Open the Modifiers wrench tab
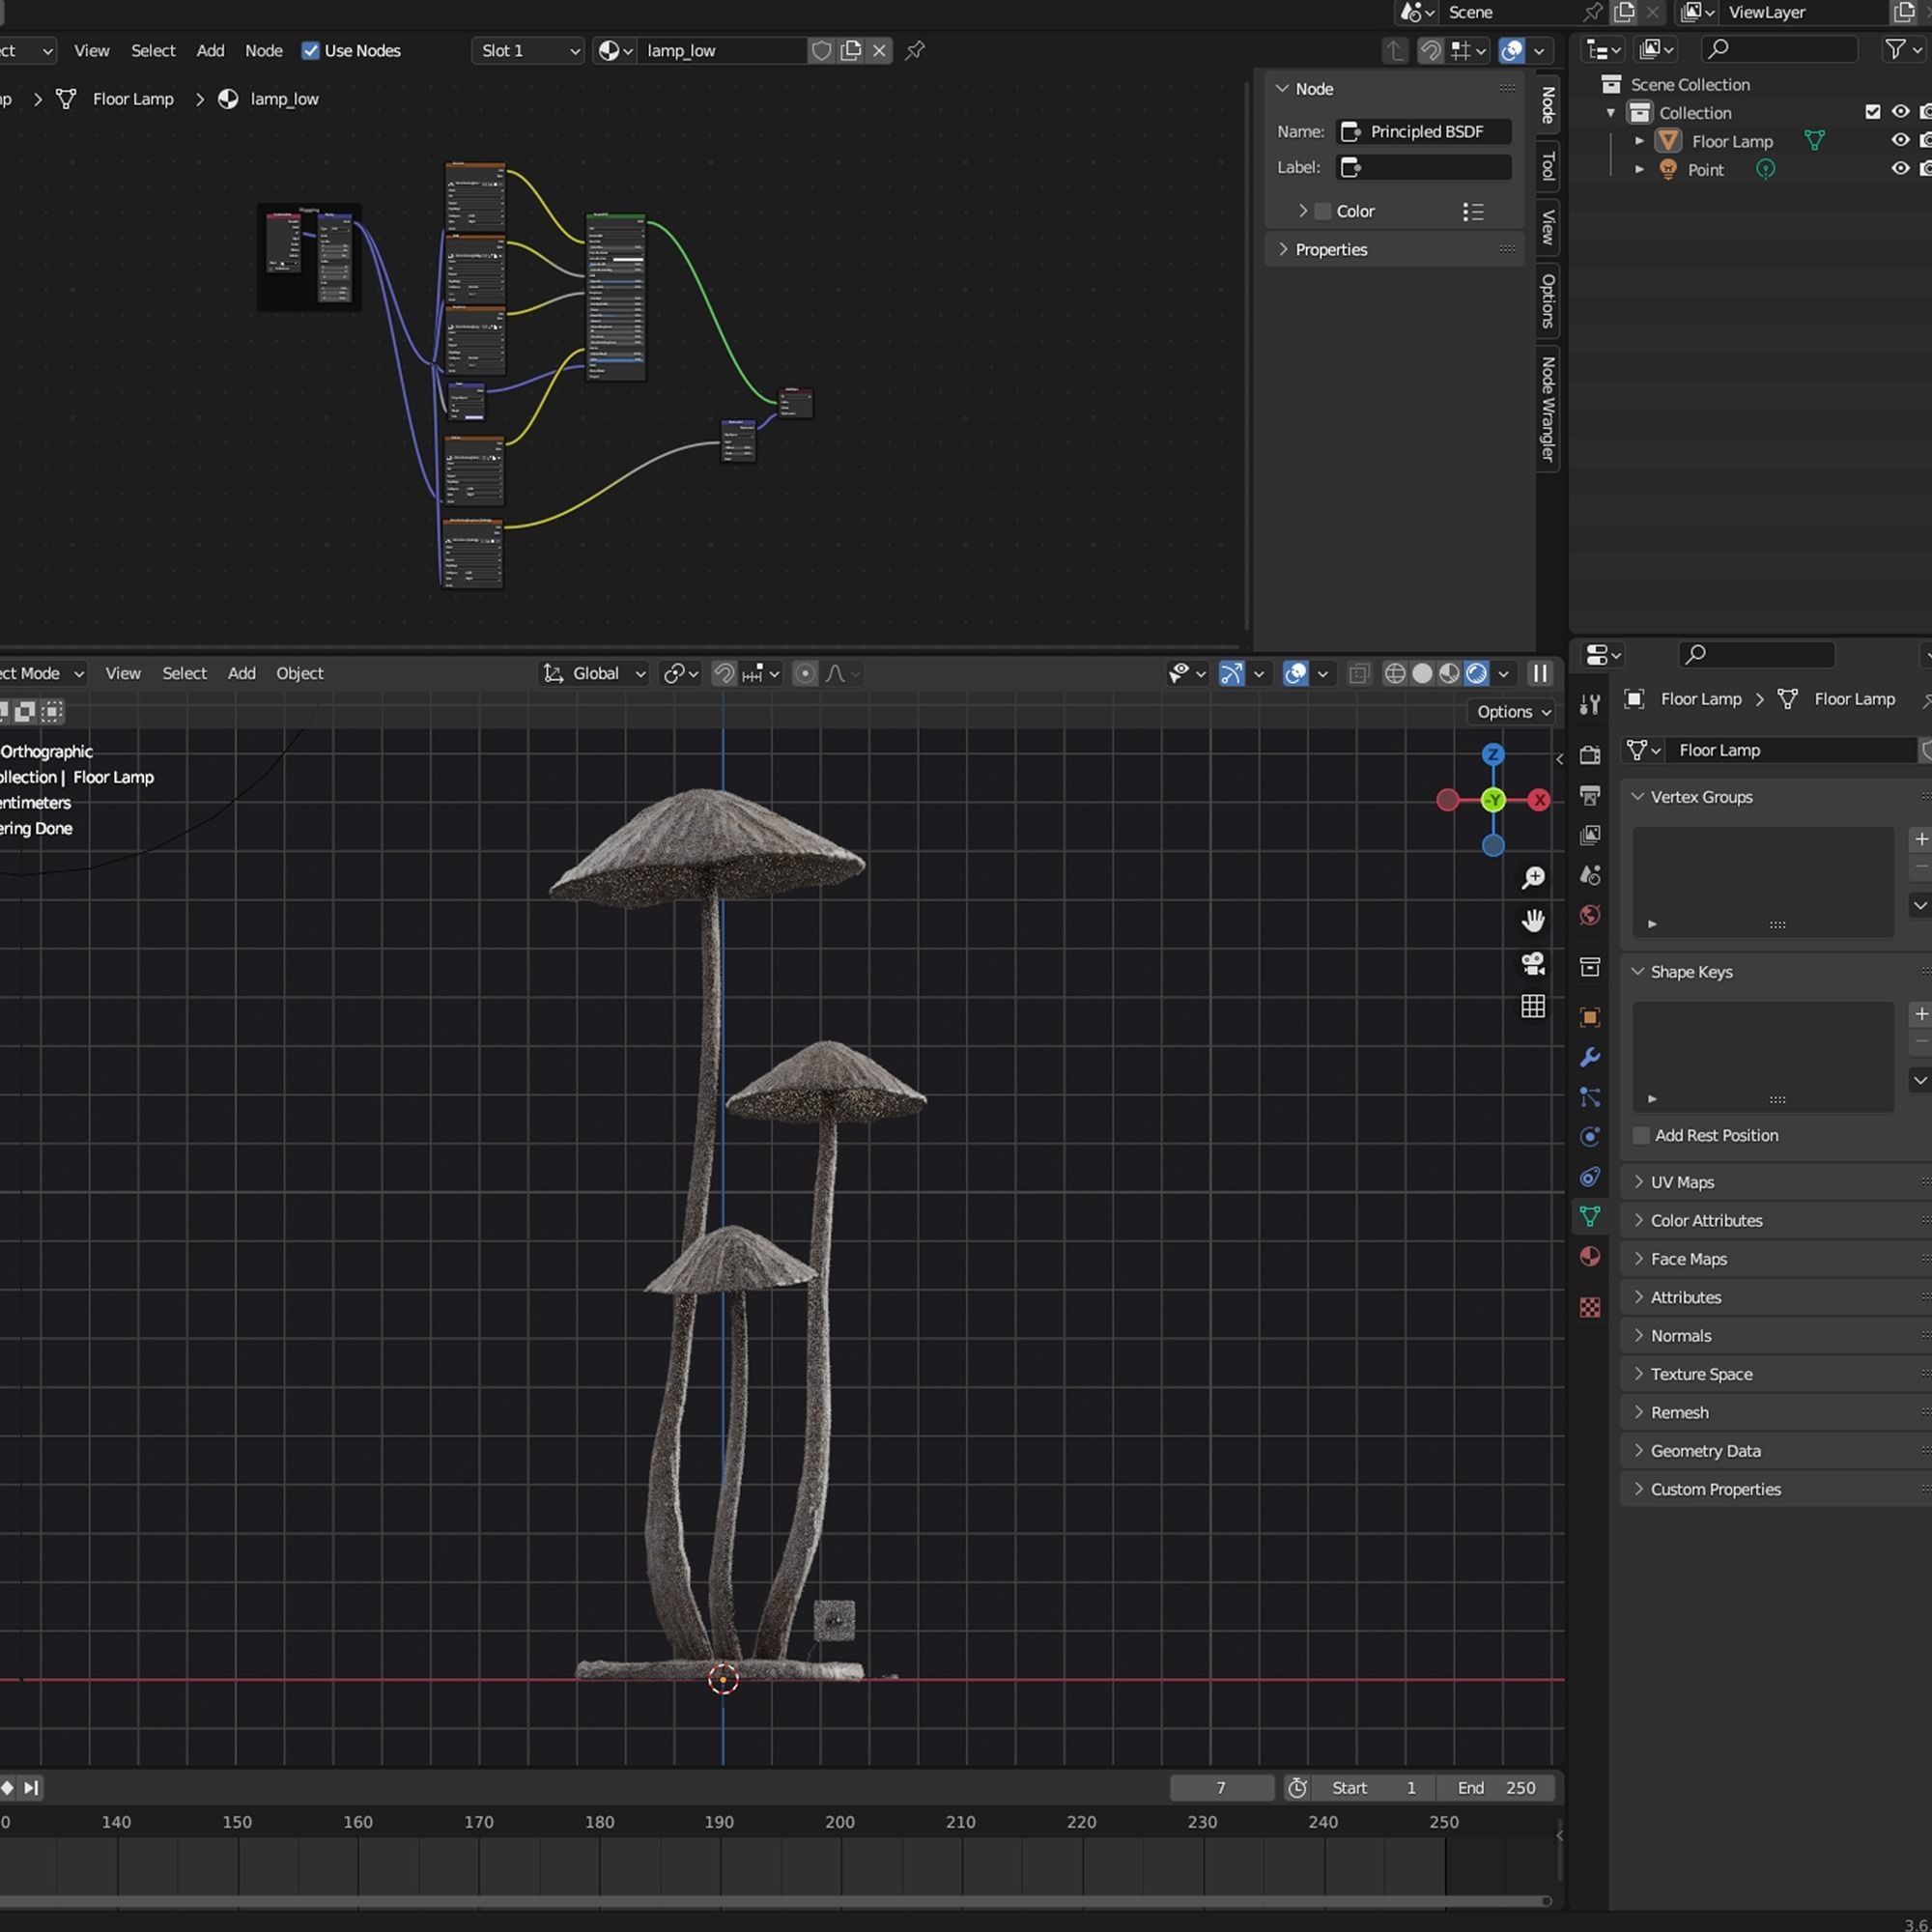The width and height of the screenshot is (1932, 1932). click(1590, 1057)
